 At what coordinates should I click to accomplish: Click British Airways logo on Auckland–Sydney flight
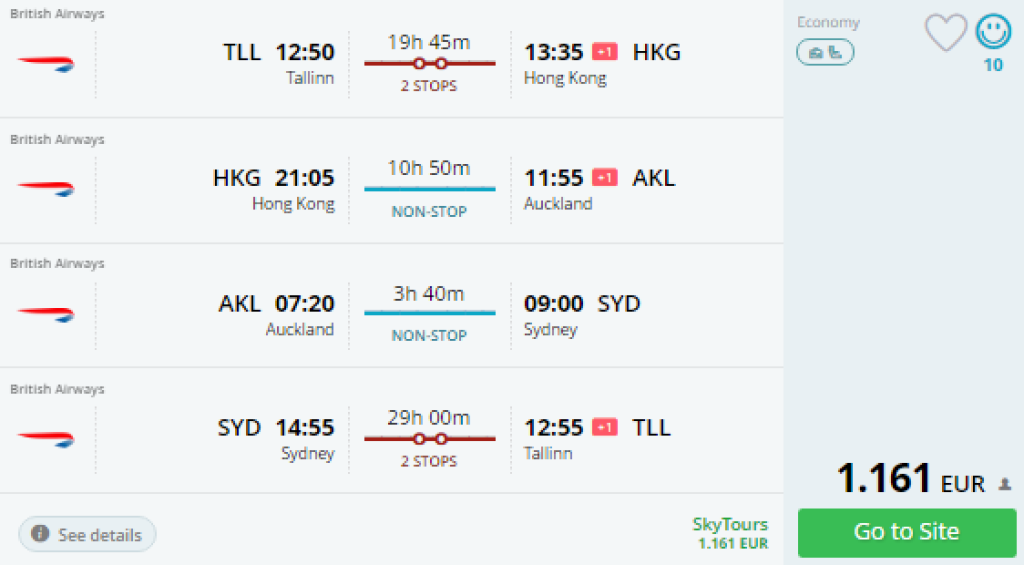tap(46, 313)
